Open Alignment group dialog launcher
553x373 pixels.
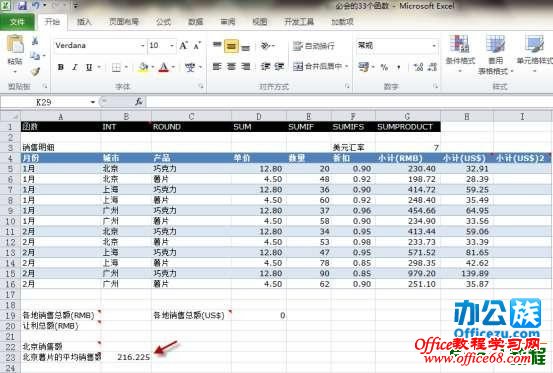point(347,86)
